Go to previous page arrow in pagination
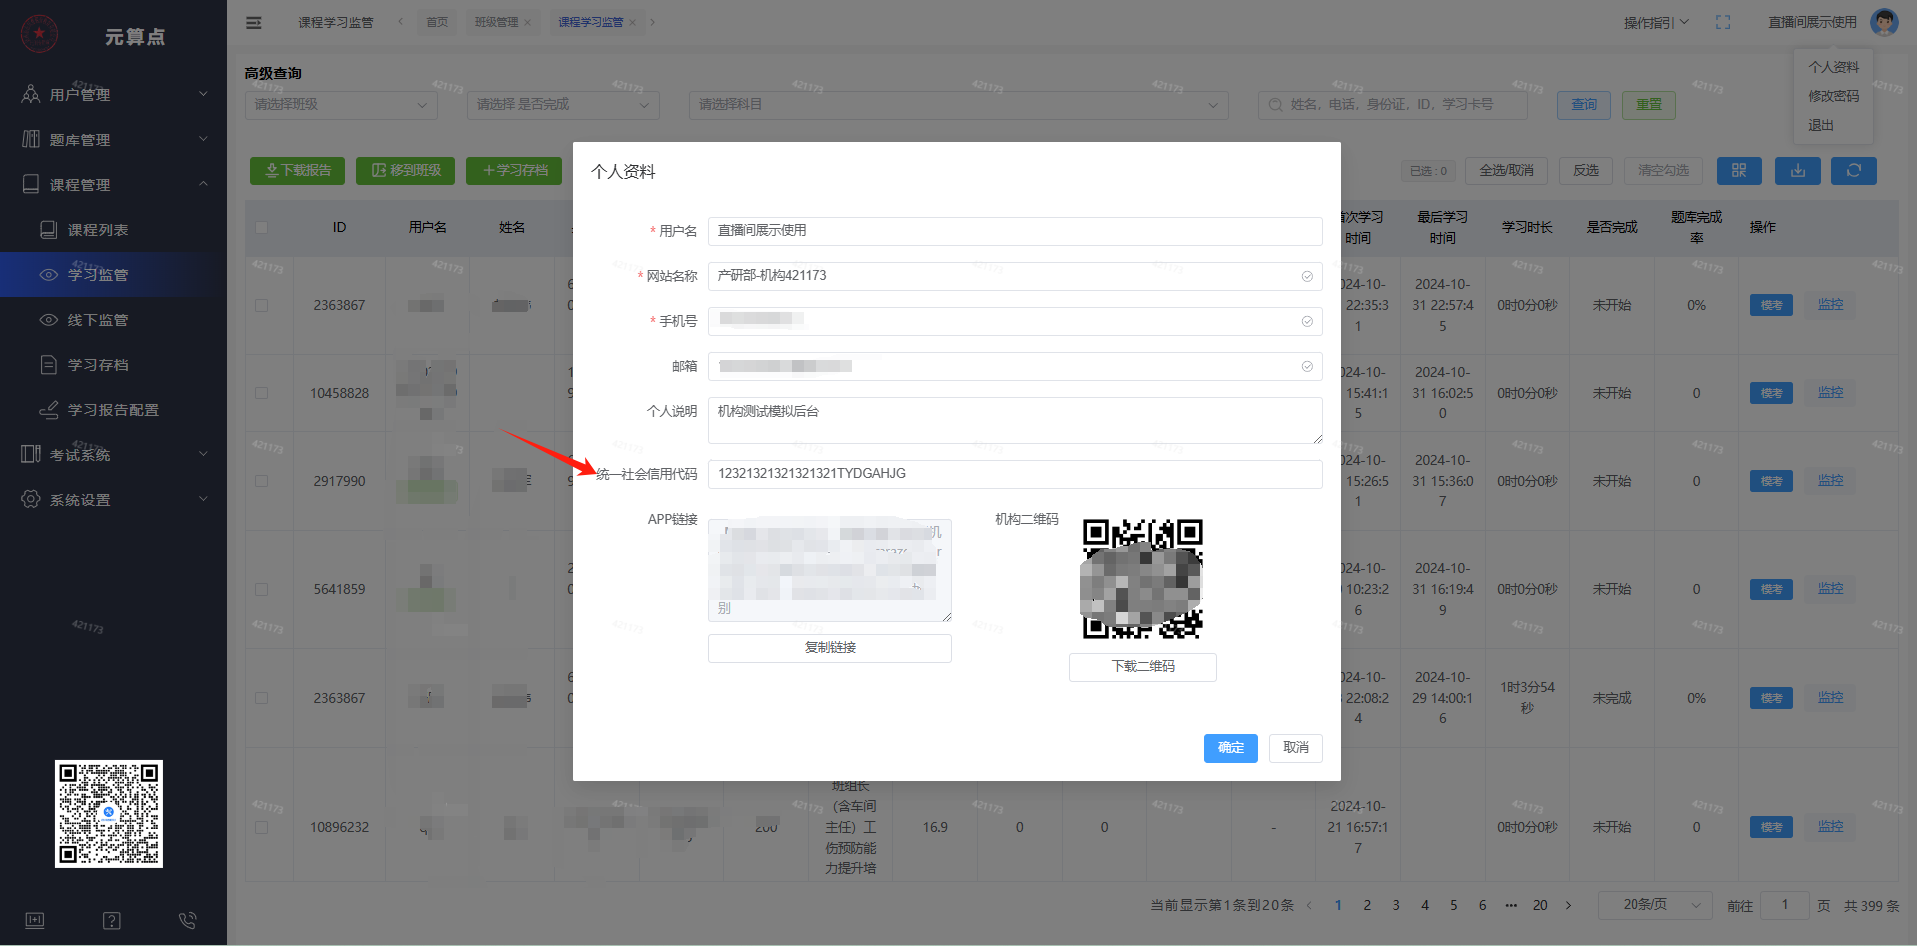The width and height of the screenshot is (1917, 946). click(1309, 905)
